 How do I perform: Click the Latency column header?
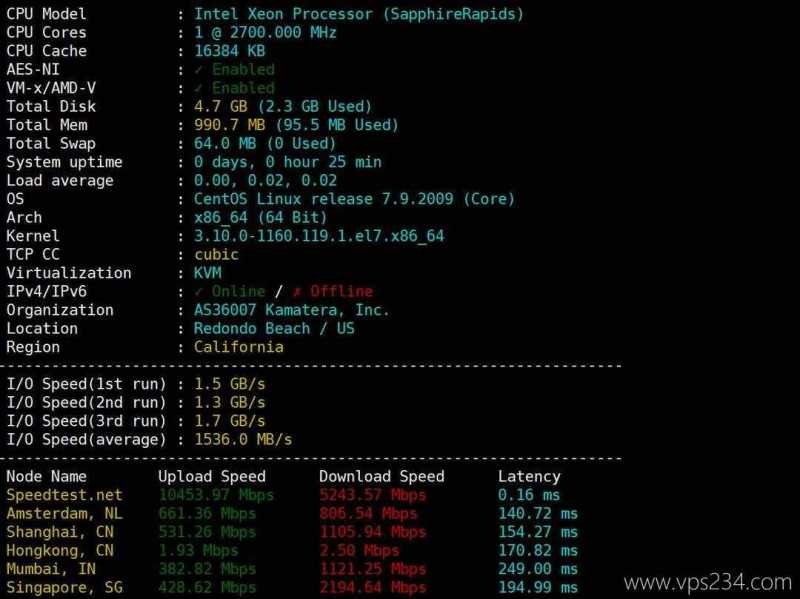click(529, 477)
